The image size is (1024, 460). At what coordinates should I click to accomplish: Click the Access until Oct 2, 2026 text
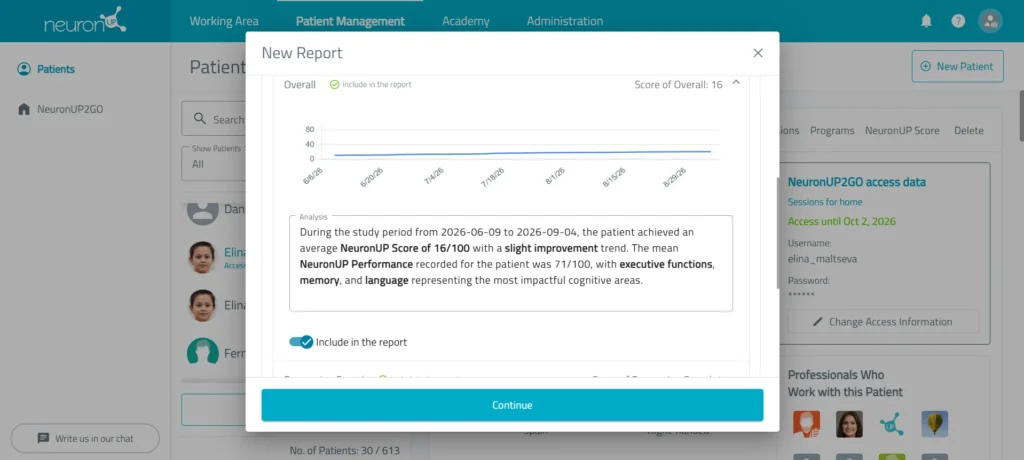click(842, 222)
